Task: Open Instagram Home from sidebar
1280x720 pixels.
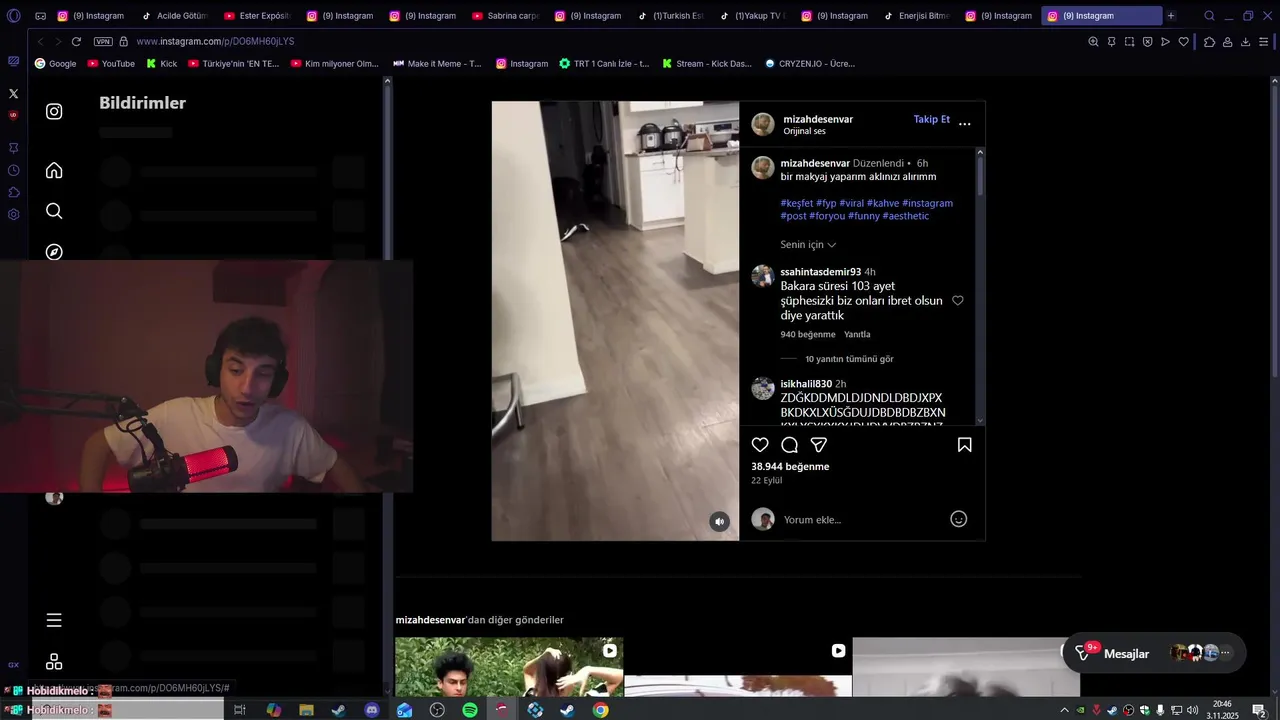Action: (54, 170)
